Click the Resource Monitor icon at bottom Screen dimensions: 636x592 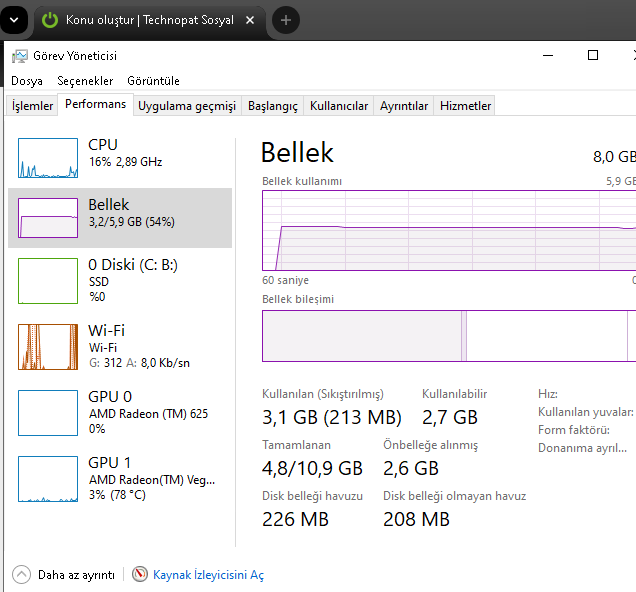click(x=140, y=575)
